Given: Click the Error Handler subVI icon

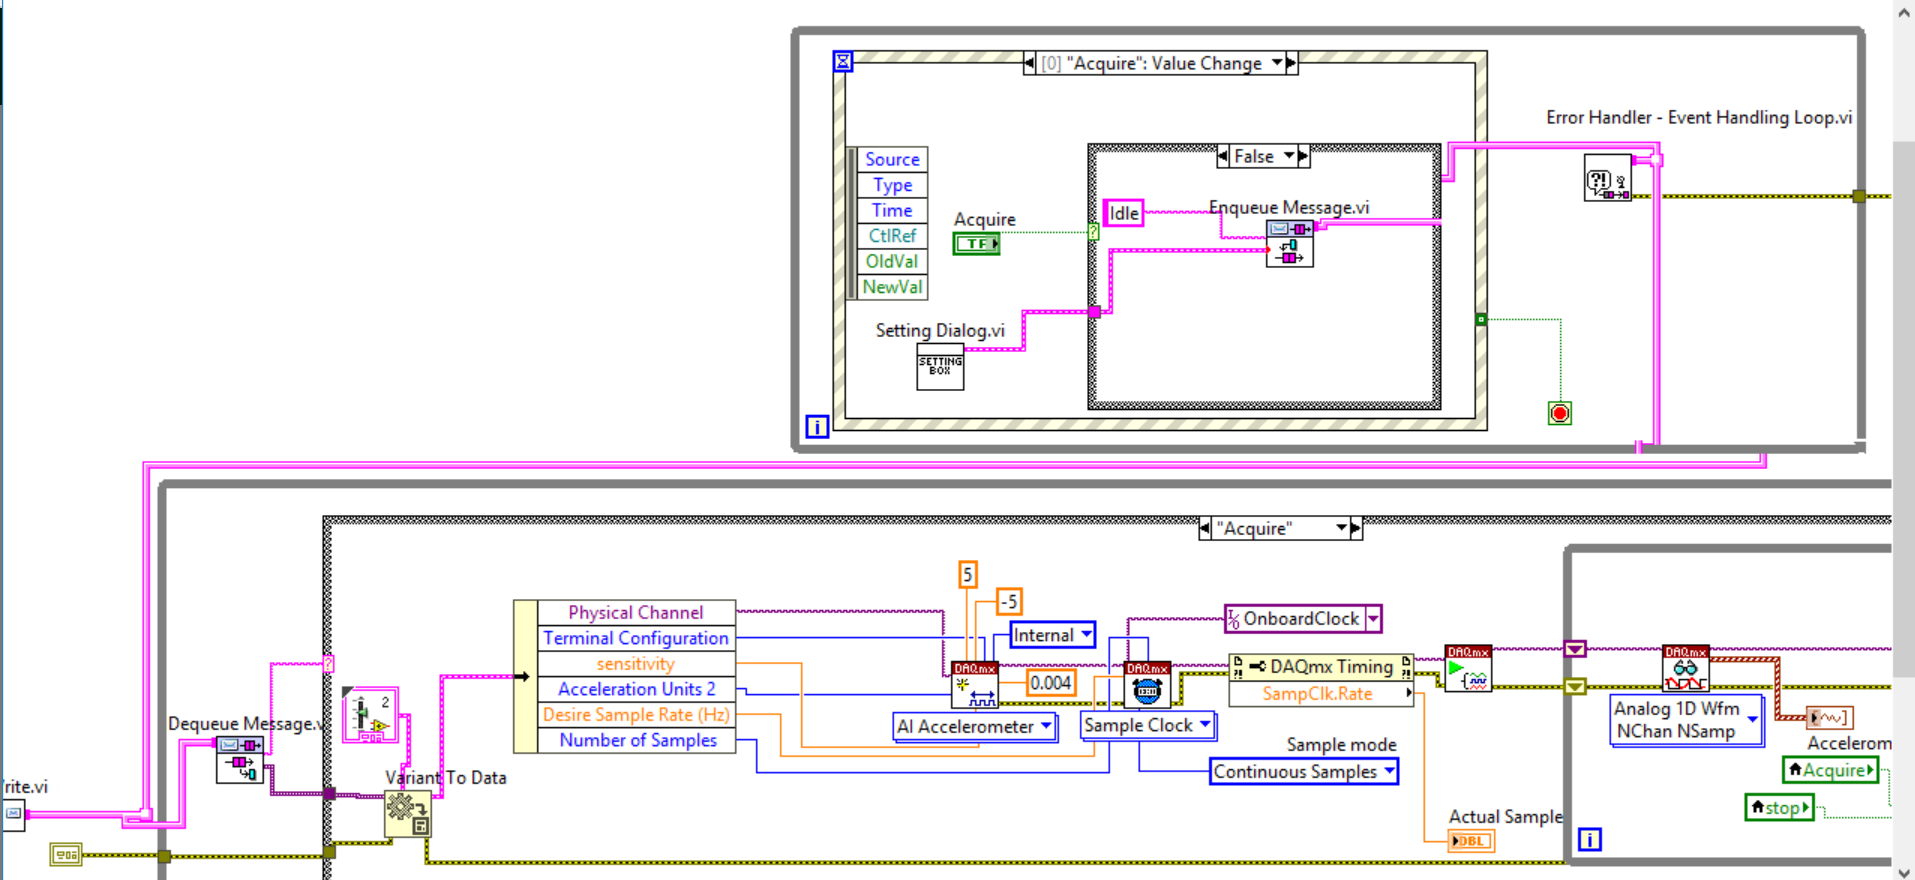Looking at the screenshot, I should 1607,179.
